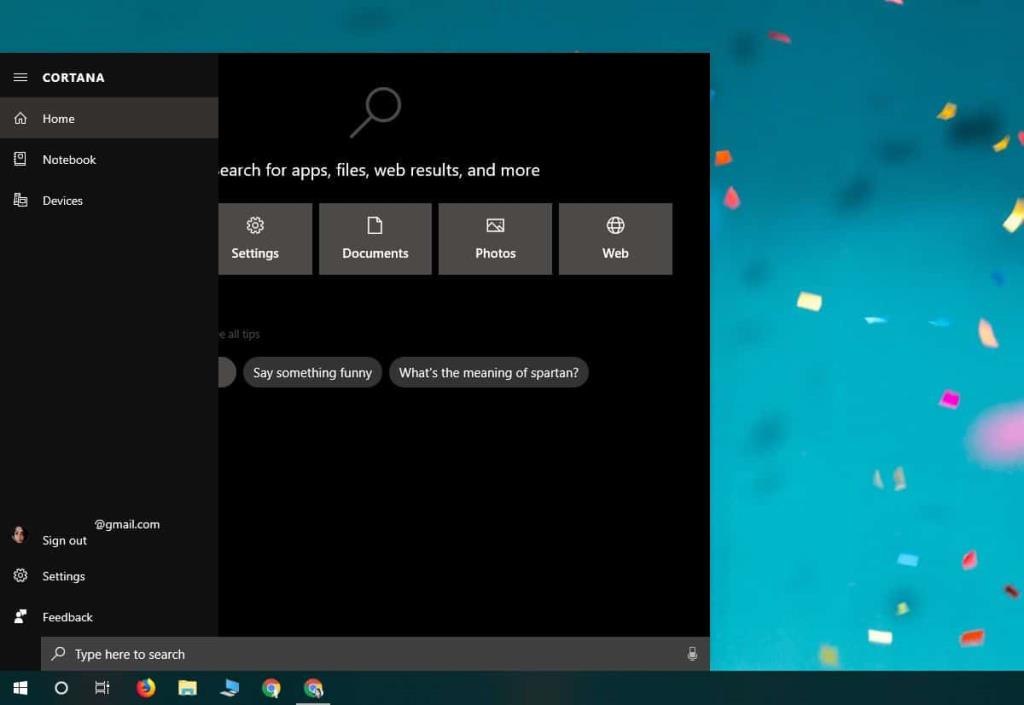Click the microphone icon in the search bar
Screen dimensions: 1024x705
tap(693, 654)
